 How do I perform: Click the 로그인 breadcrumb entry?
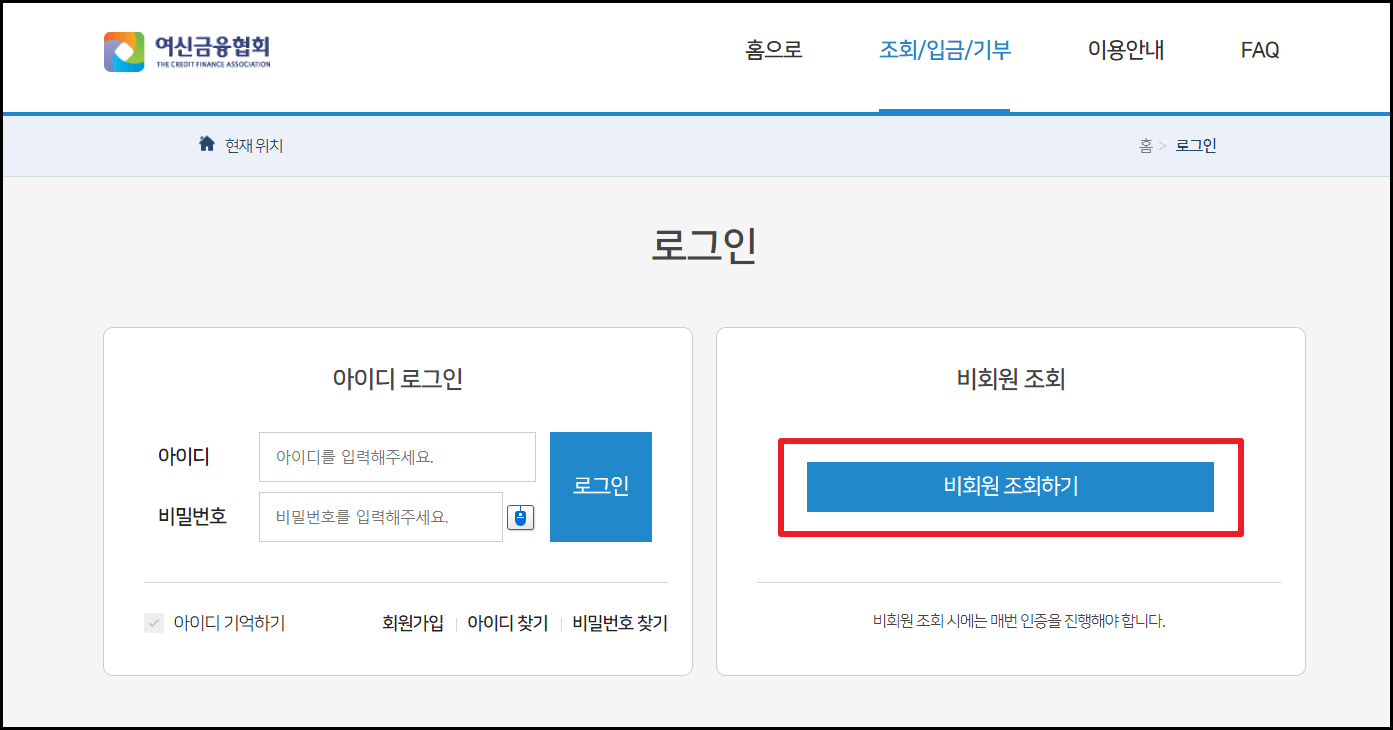tap(1195, 145)
